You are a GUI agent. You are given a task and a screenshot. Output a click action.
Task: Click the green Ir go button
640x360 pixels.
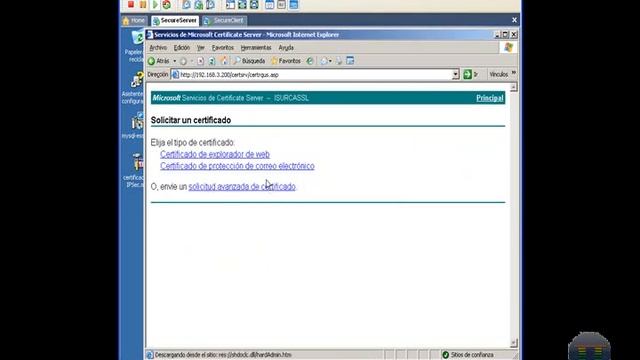(x=471, y=74)
